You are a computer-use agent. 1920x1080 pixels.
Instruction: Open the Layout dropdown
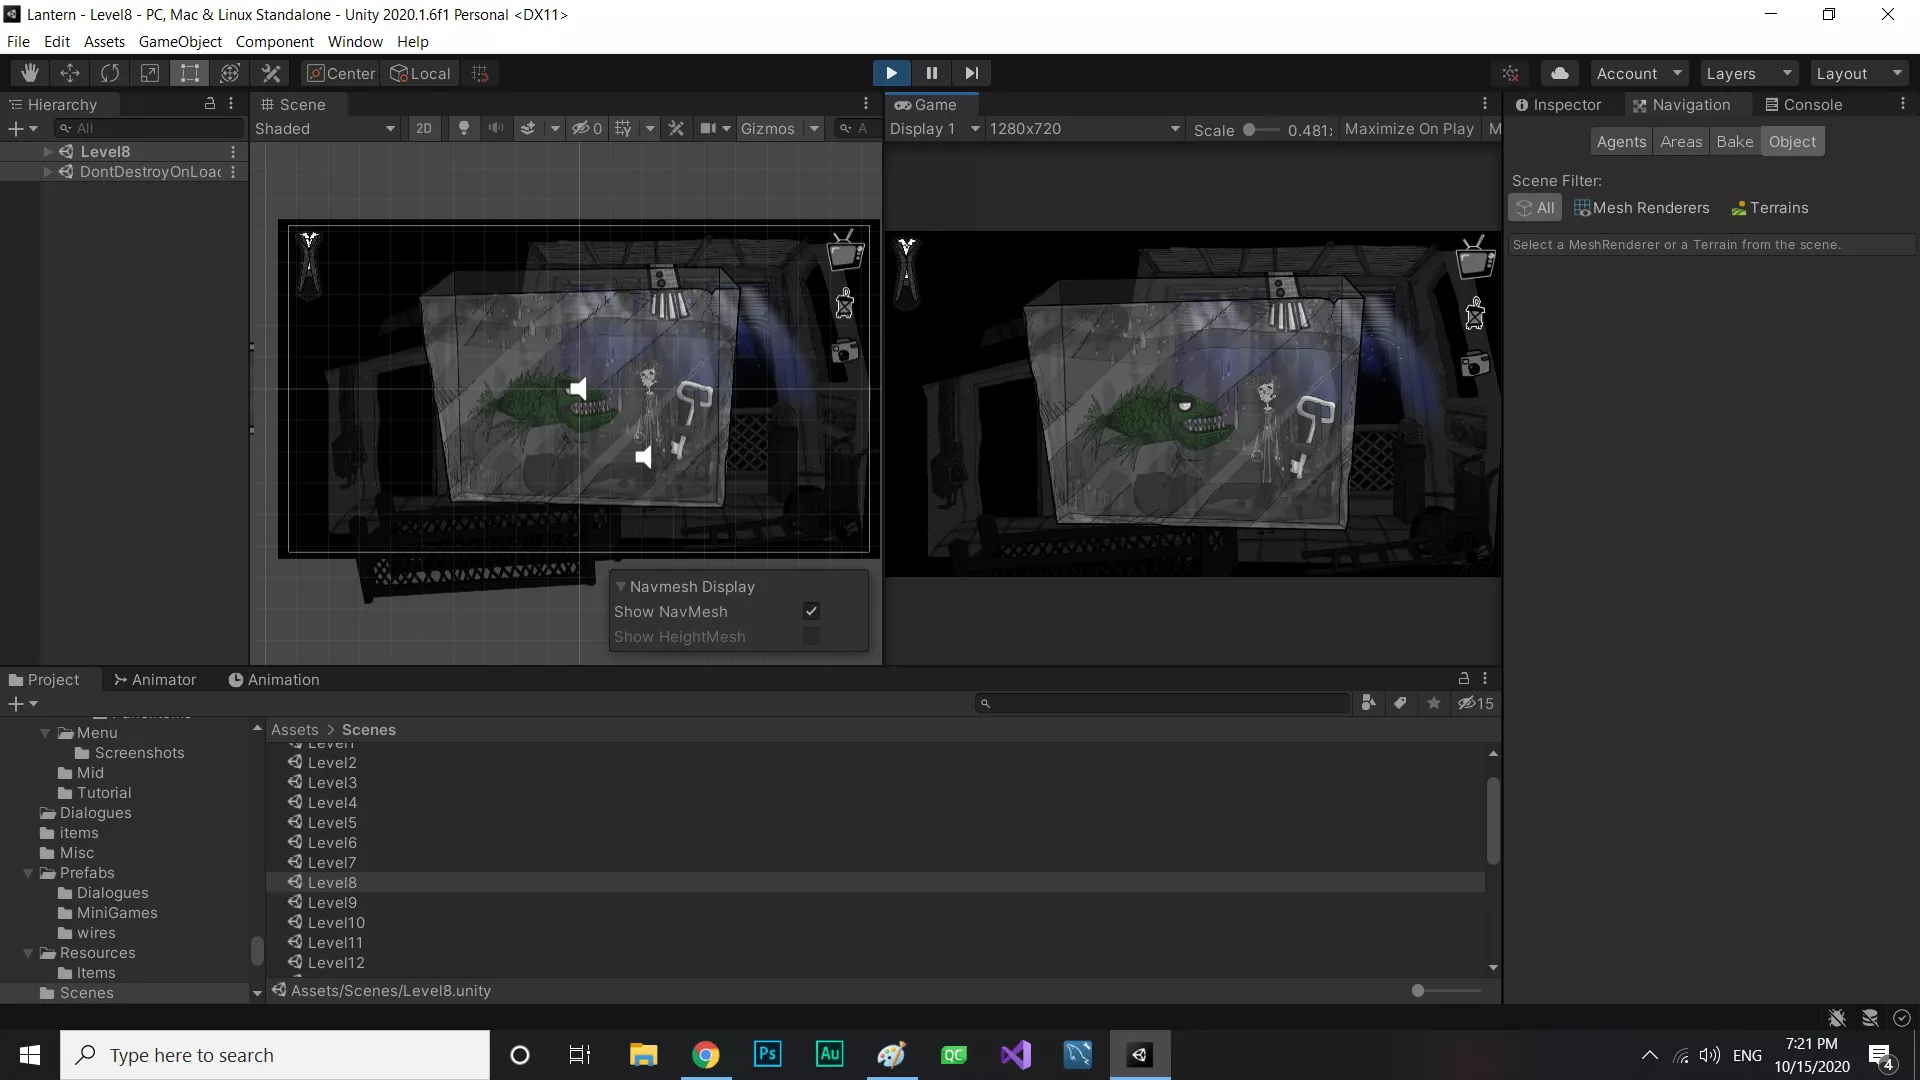(x=1859, y=73)
